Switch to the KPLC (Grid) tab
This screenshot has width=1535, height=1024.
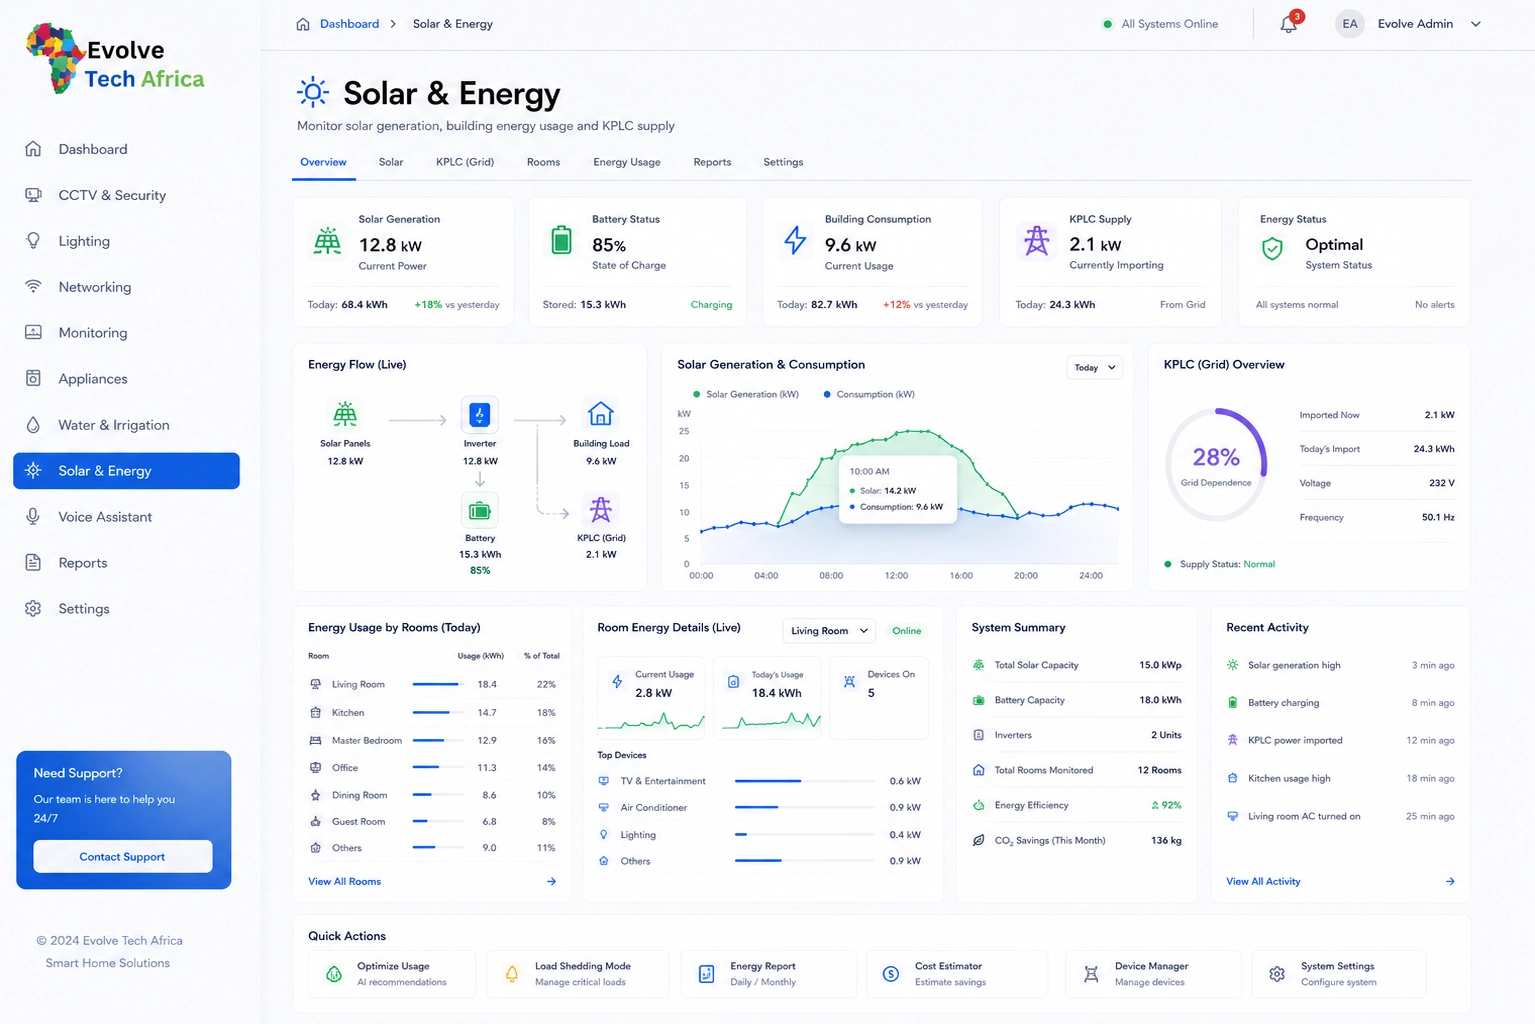click(465, 162)
